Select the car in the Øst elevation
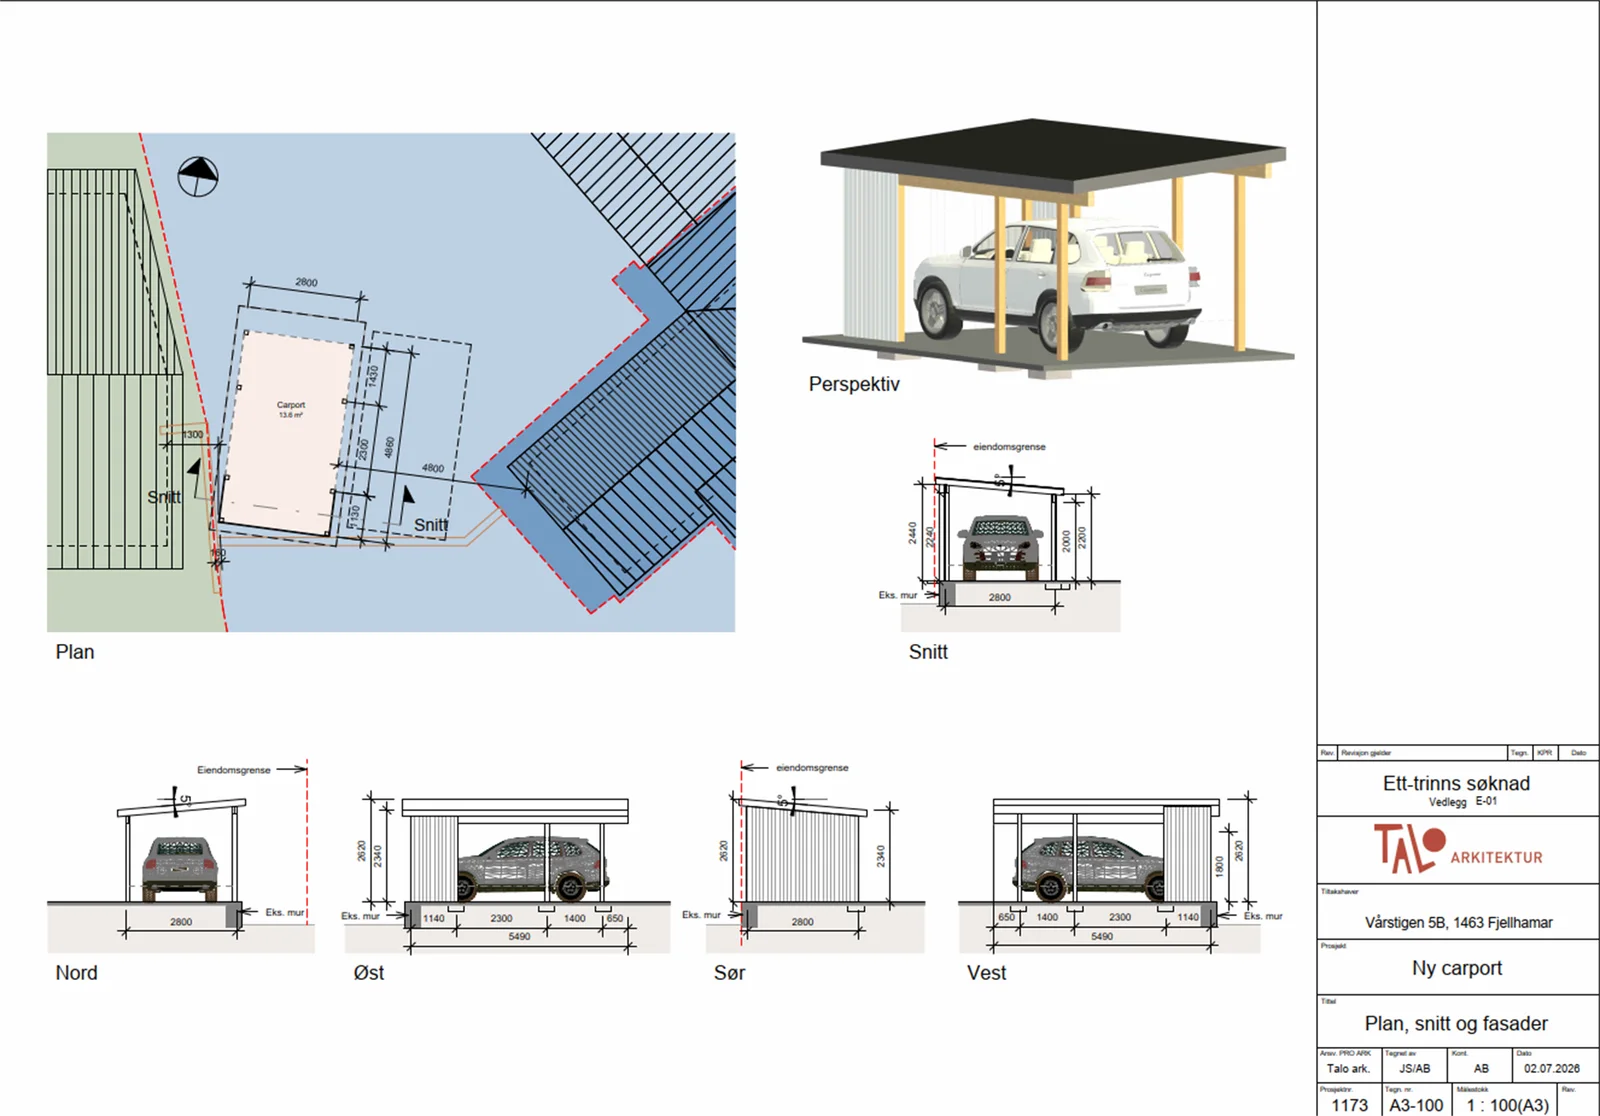The image size is (1600, 1116). 532,867
